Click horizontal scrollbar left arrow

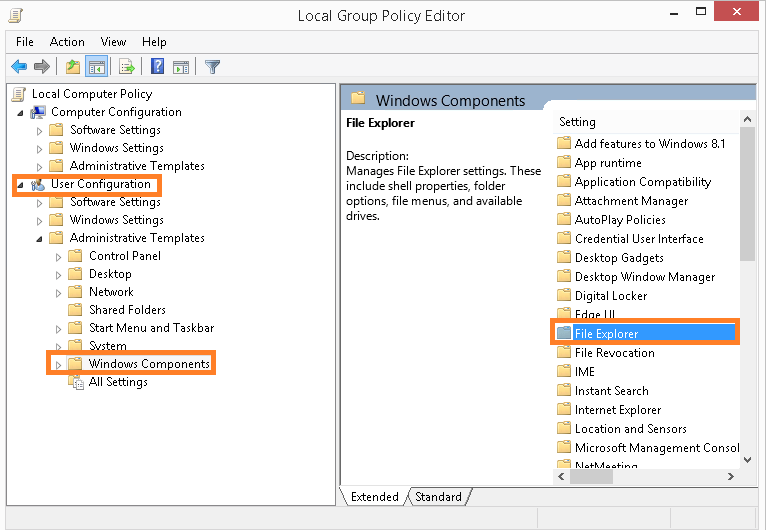pyautogui.click(x=561, y=476)
